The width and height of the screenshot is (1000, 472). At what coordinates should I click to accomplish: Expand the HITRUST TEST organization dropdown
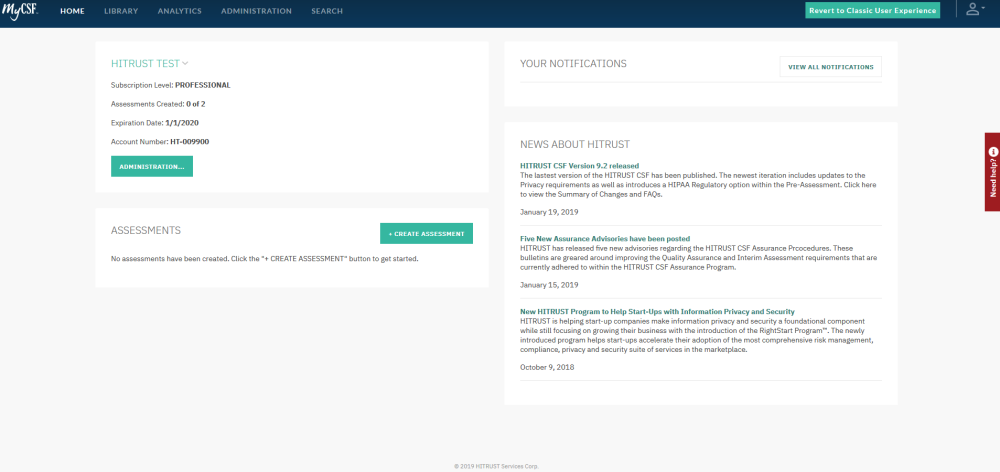[149, 64]
